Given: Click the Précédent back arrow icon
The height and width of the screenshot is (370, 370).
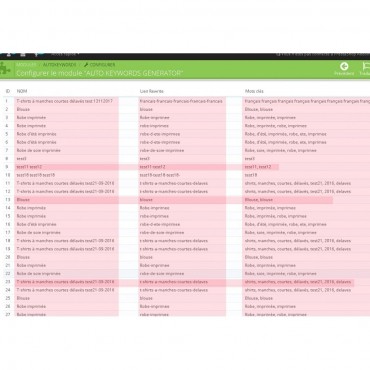Looking at the screenshot, I should [344, 66].
